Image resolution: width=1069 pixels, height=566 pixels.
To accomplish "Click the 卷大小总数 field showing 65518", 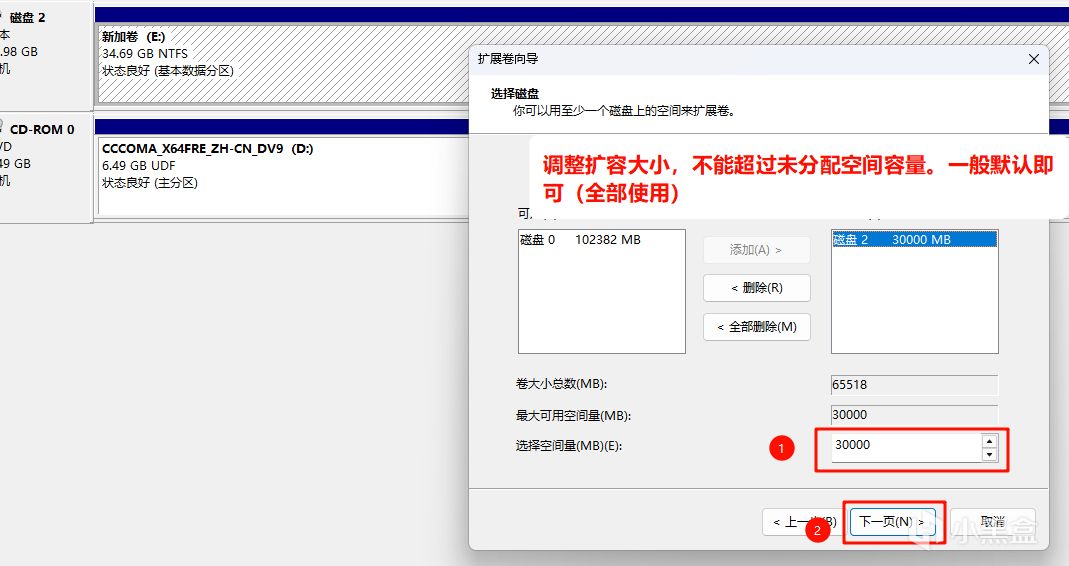I will tap(914, 385).
